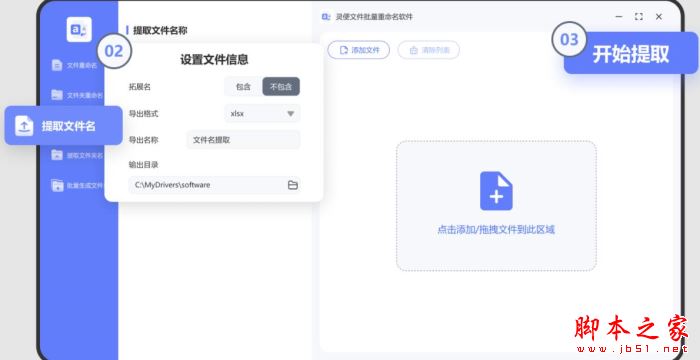700x360 pixels.
Task: Click the folder browse icon for 输出目录
Action: coord(292,185)
